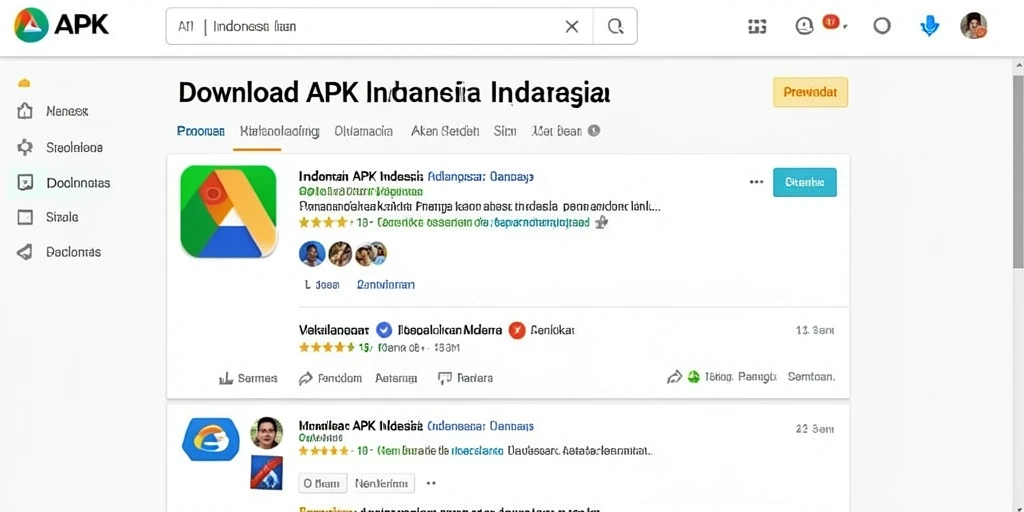
Task: Open Deolonnas in the sidebar
Action: click(73, 252)
